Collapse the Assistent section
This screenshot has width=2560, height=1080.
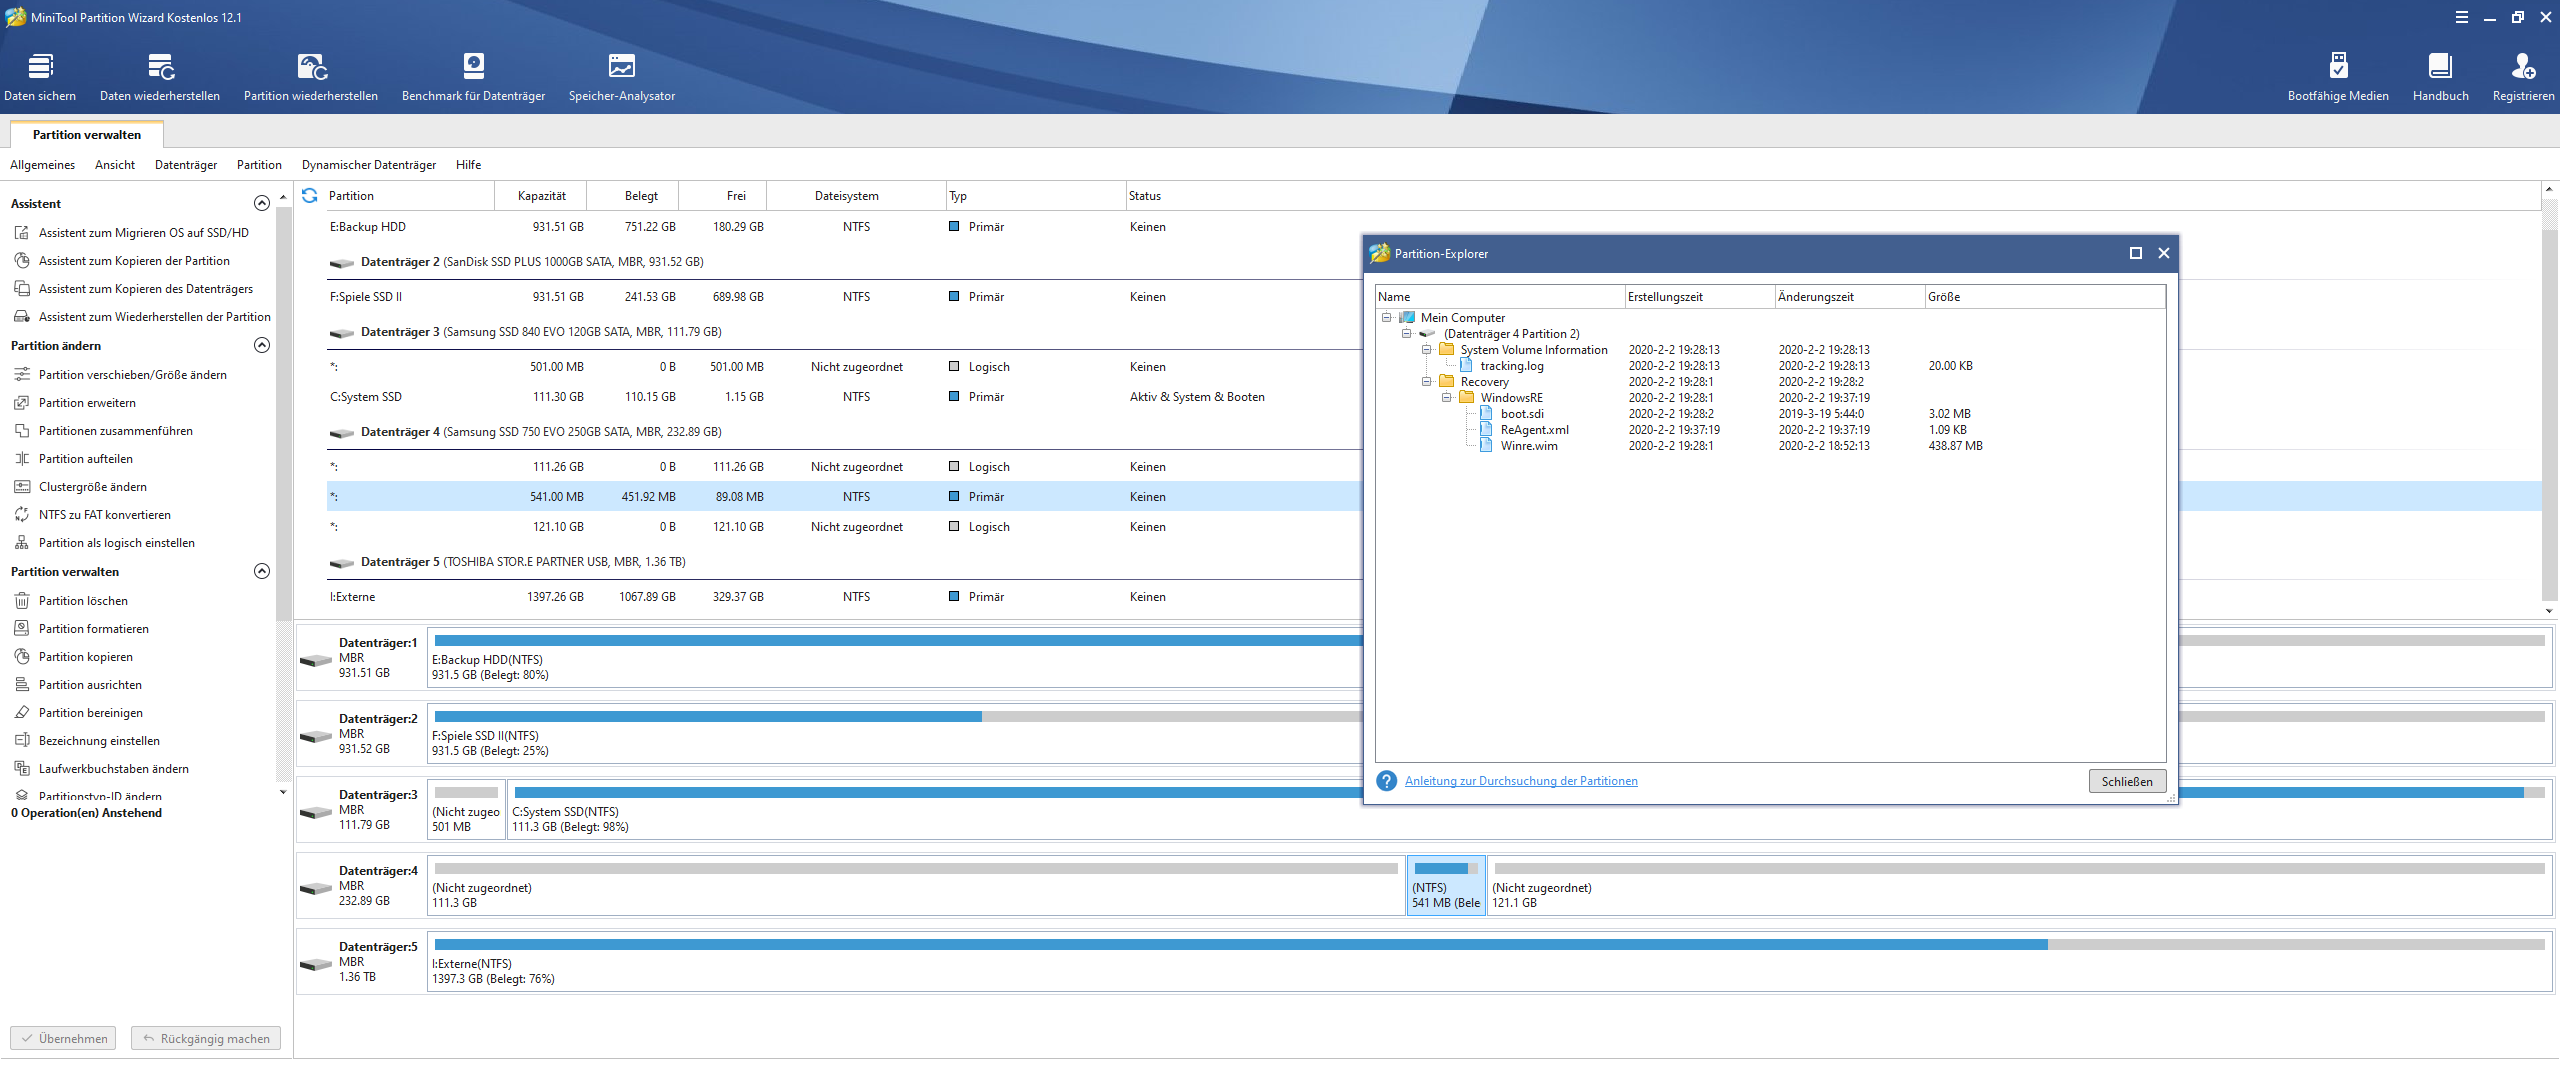[x=262, y=203]
